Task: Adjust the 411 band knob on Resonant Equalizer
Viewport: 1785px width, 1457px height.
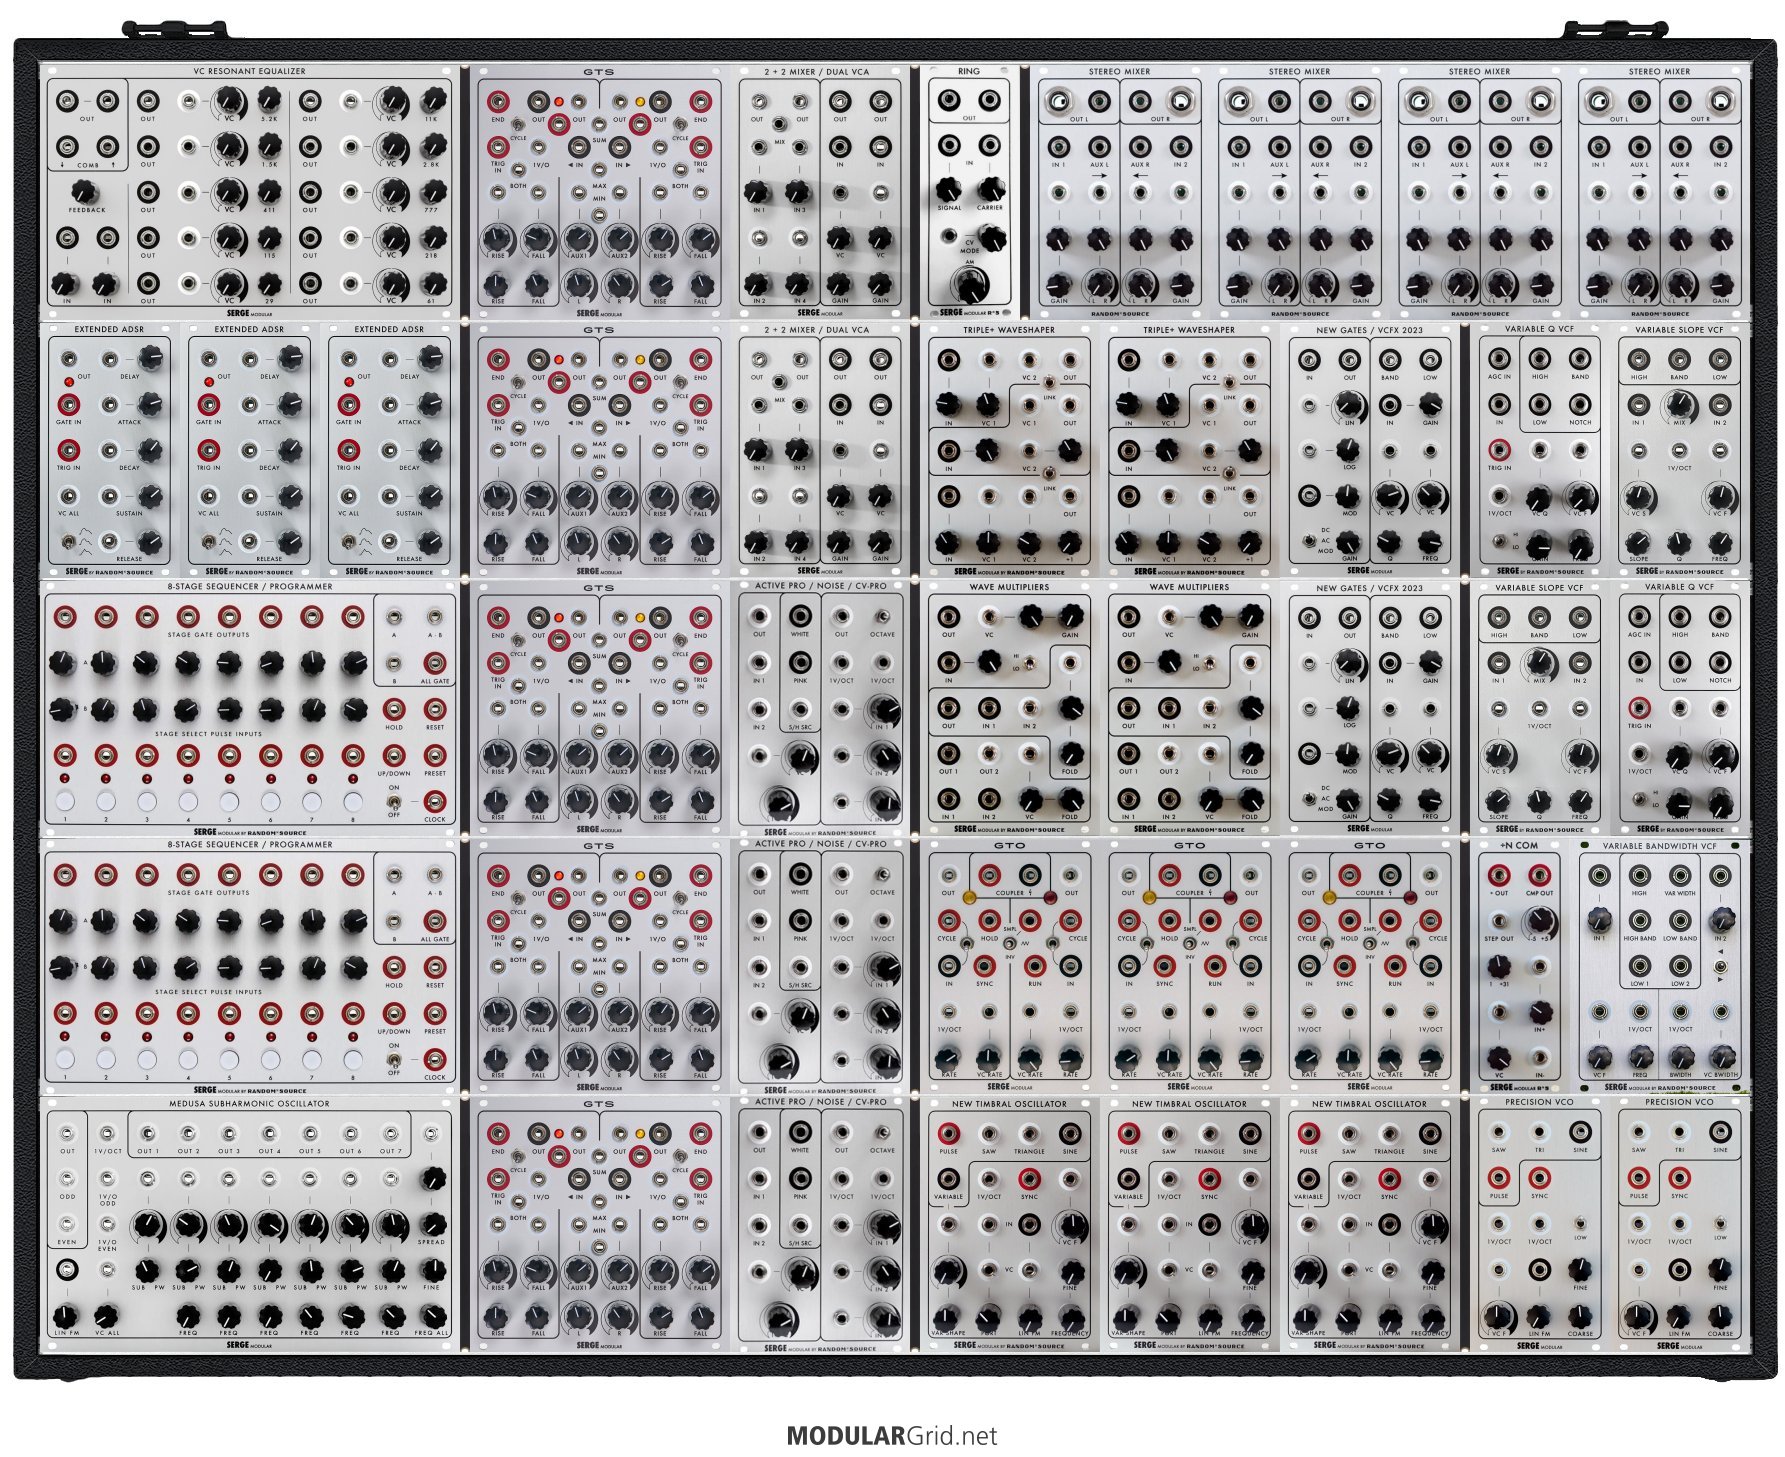Action: pos(269,192)
